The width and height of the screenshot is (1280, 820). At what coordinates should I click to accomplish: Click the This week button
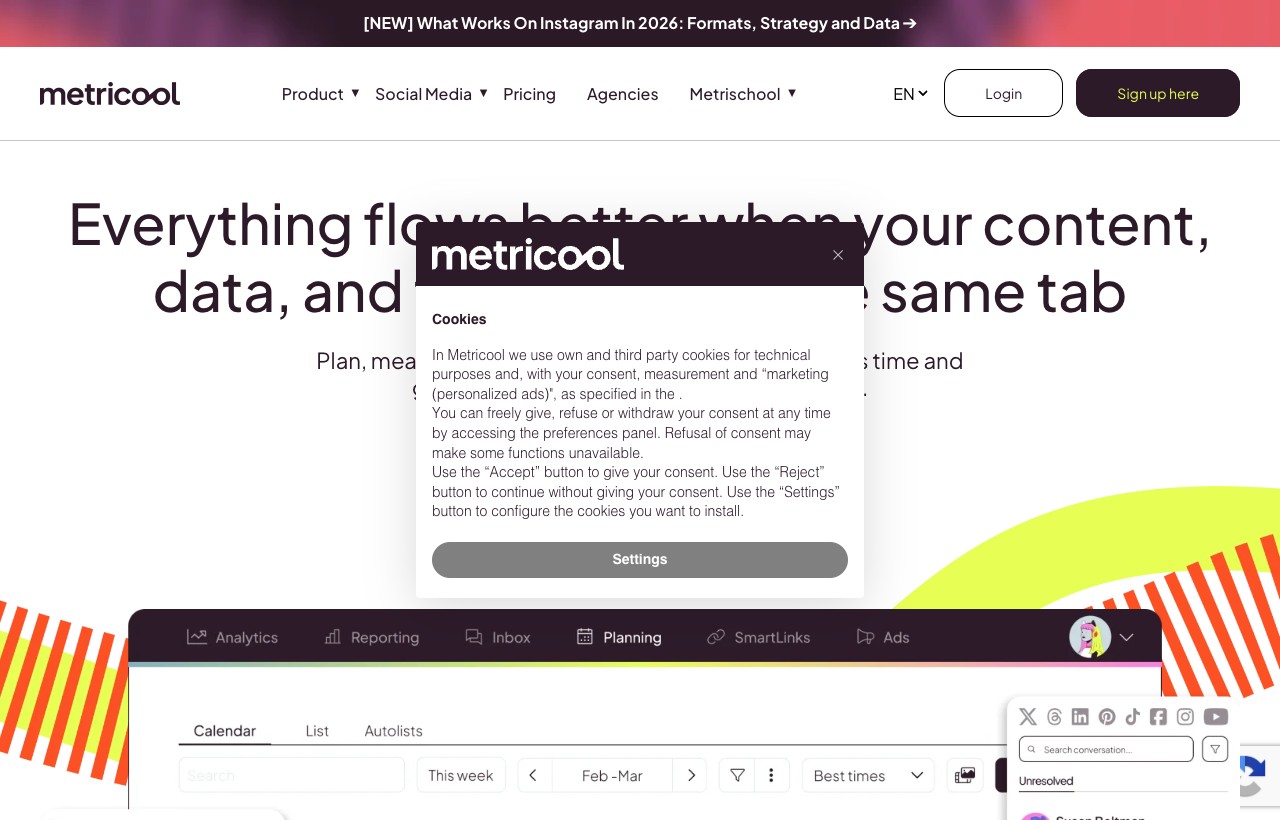click(461, 775)
